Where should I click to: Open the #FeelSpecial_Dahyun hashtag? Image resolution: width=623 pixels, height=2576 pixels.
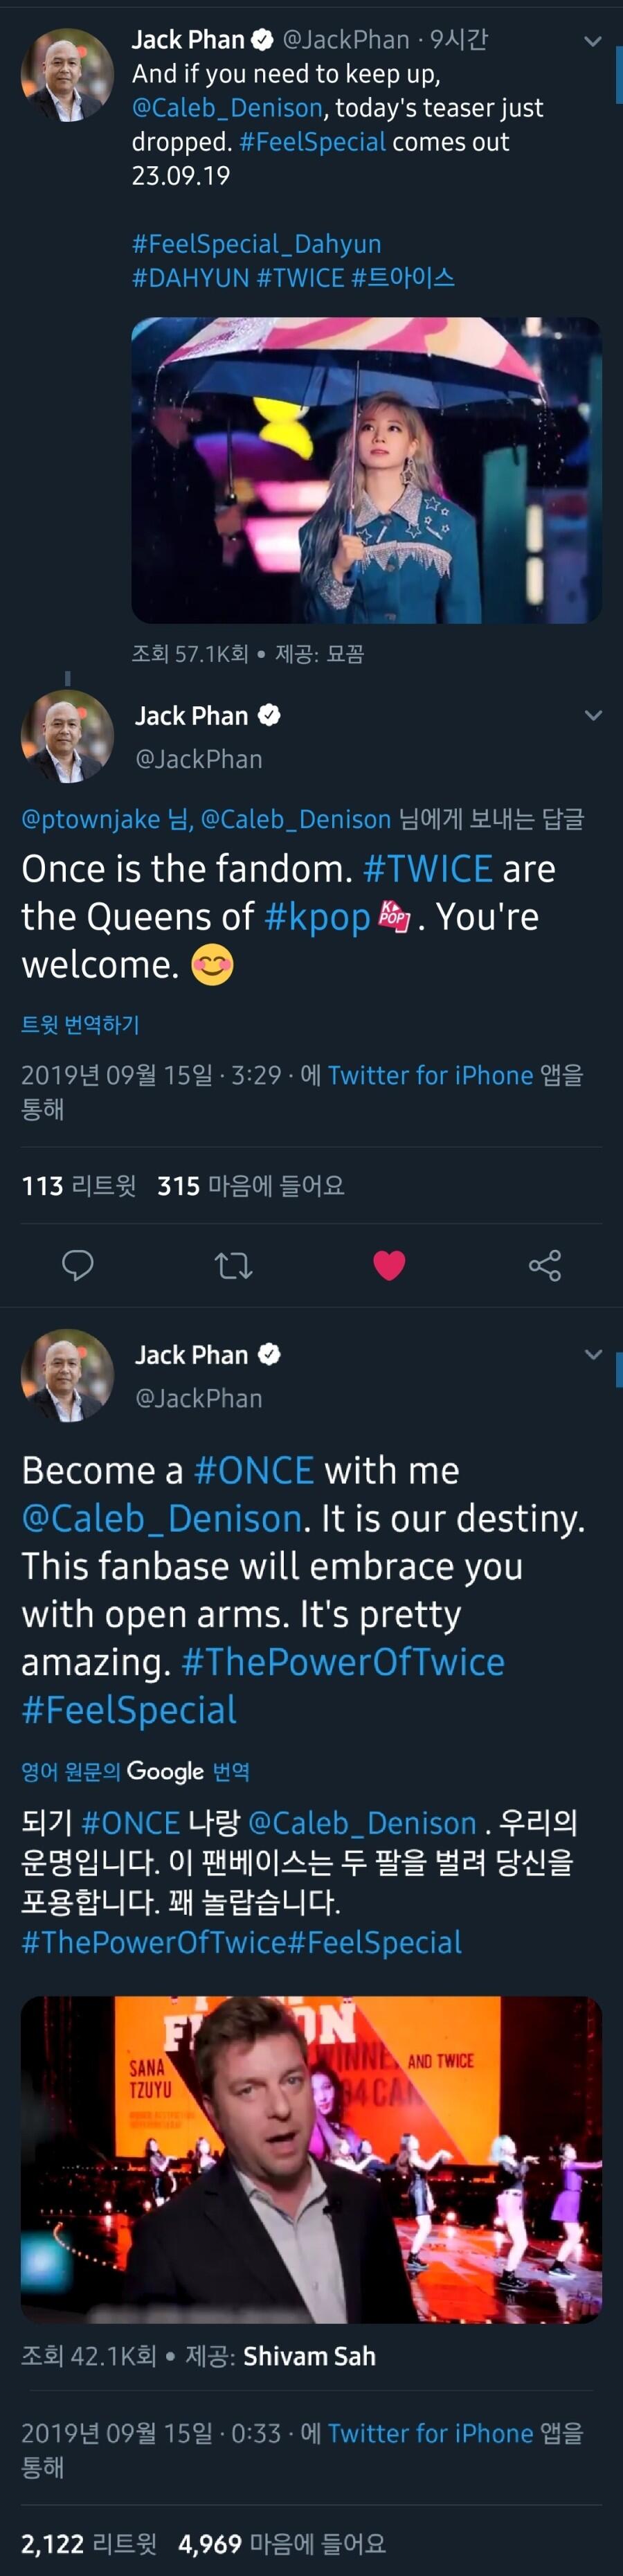click(256, 244)
